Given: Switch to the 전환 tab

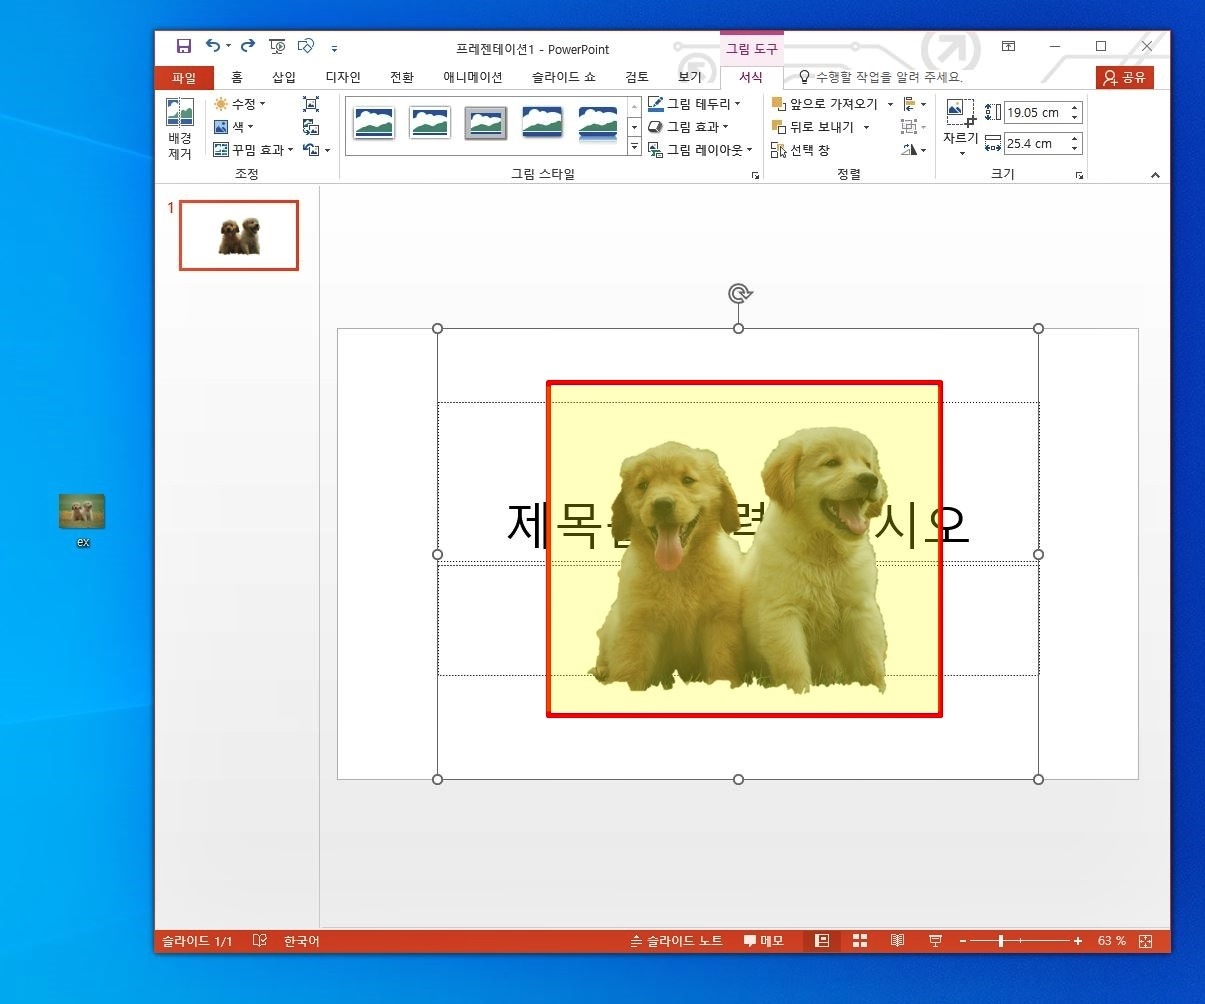Looking at the screenshot, I should pyautogui.click(x=402, y=77).
